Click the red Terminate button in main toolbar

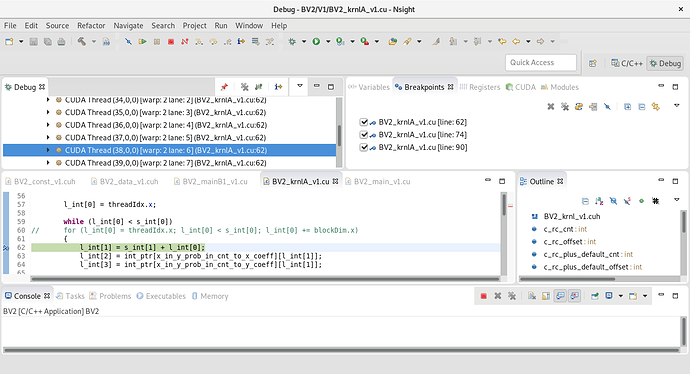point(171,41)
